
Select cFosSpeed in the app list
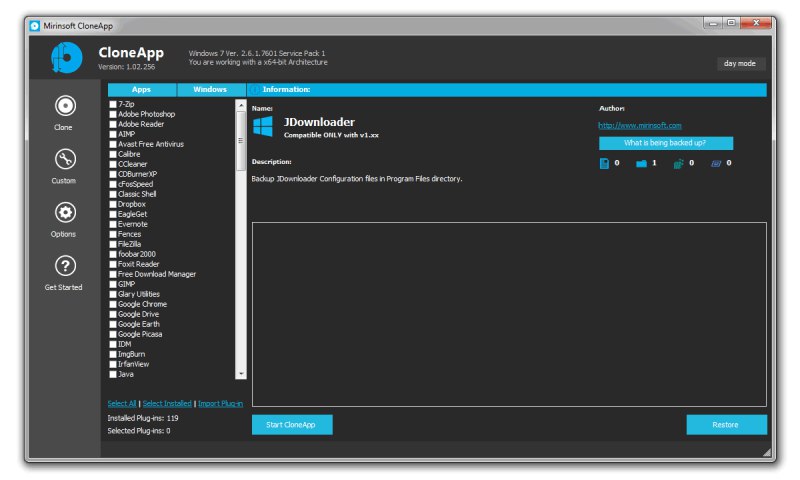[x=135, y=184]
